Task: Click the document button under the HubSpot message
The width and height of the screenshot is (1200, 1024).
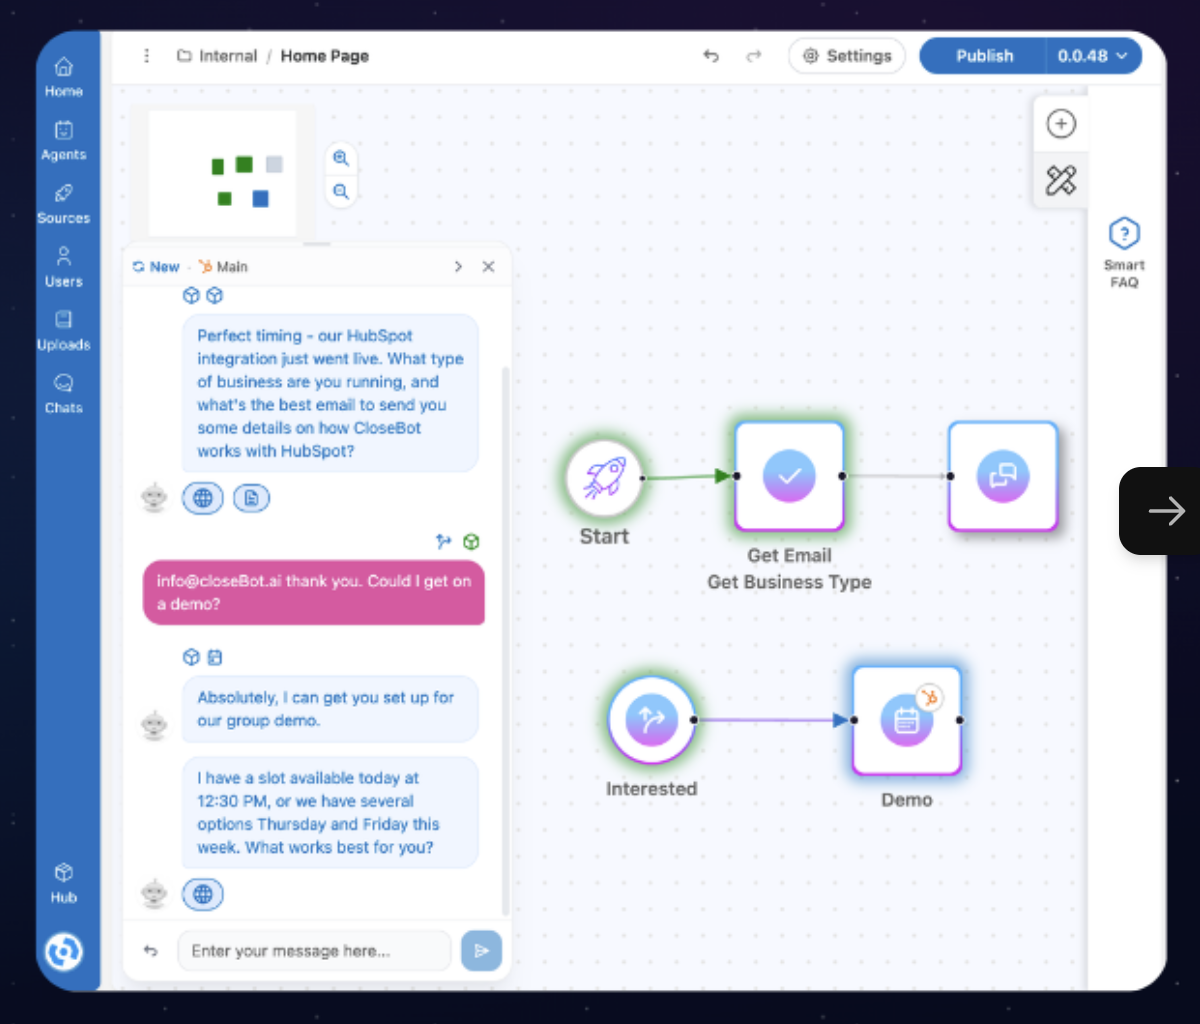Action: click(x=252, y=498)
